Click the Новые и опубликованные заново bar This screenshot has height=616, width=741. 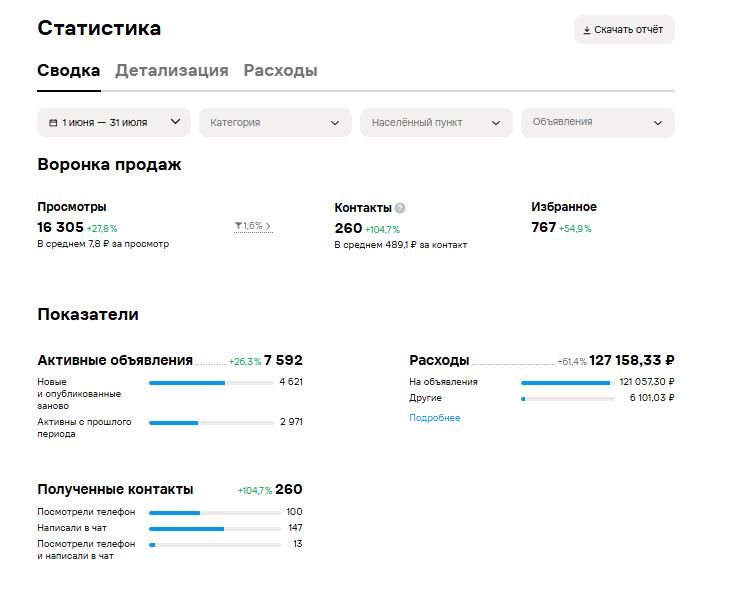coord(211,383)
